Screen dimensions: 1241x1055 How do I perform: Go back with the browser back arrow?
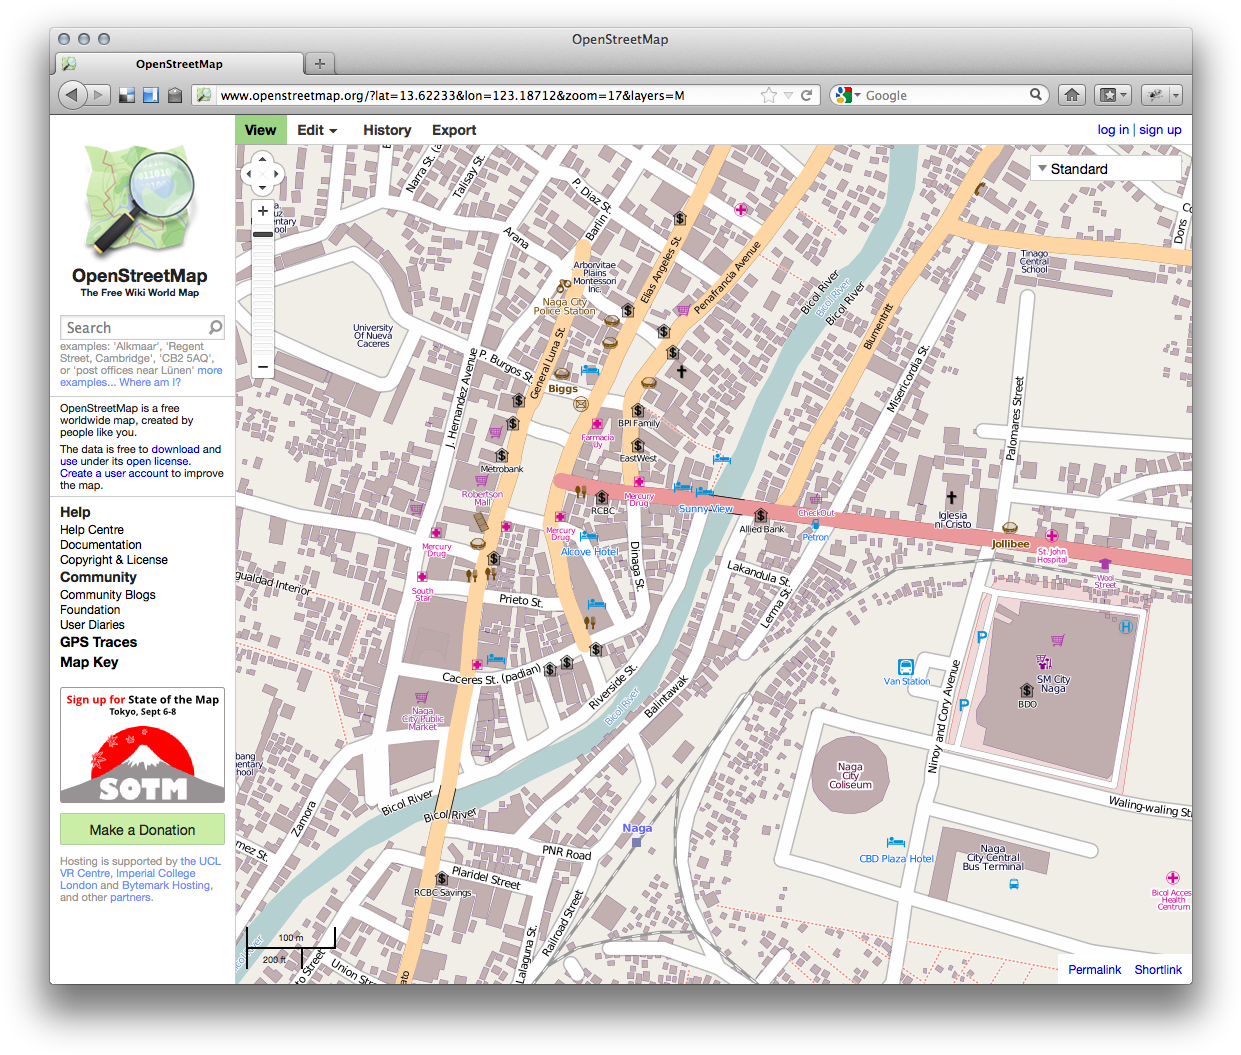72,95
